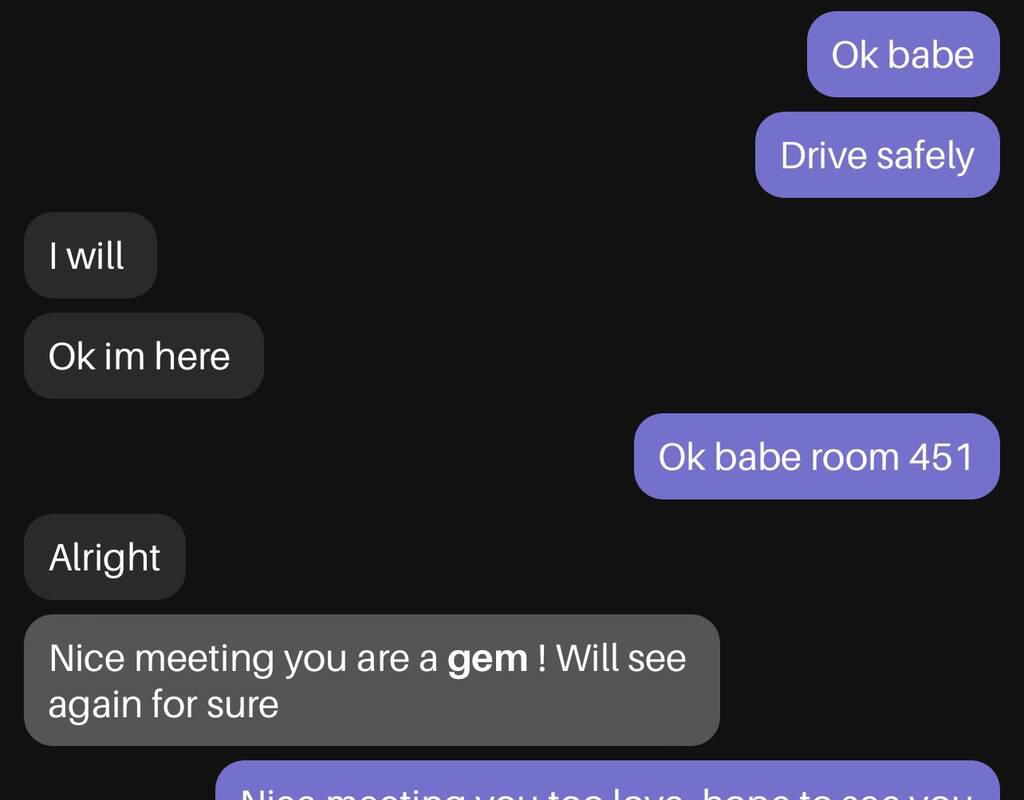The image size is (1024, 800).
Task: Tap the "Ok babe" sent message bubble
Action: point(903,54)
